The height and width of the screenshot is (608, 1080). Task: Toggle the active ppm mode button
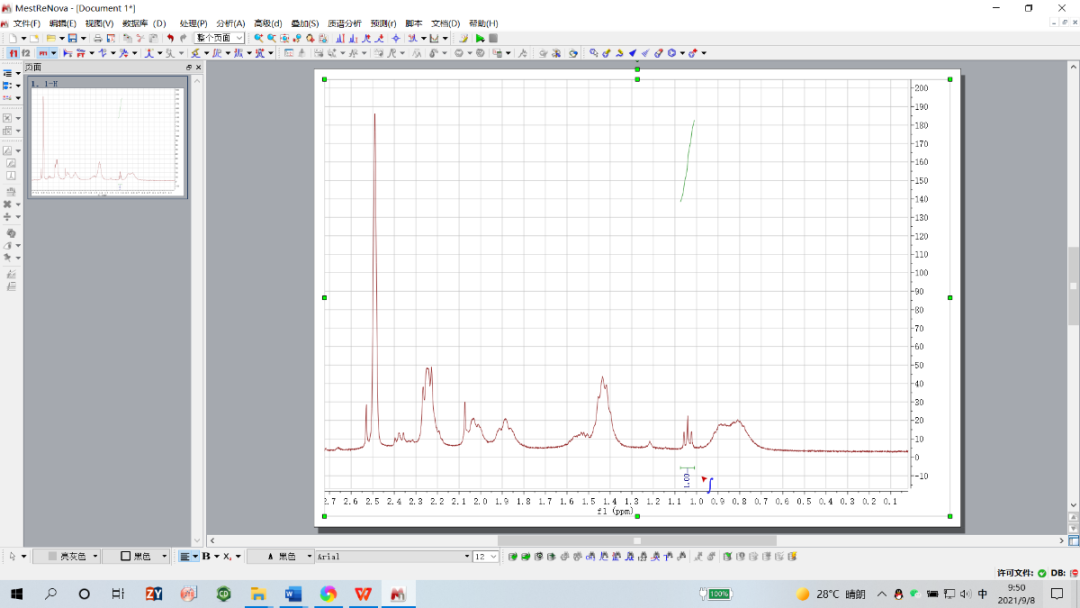43,53
